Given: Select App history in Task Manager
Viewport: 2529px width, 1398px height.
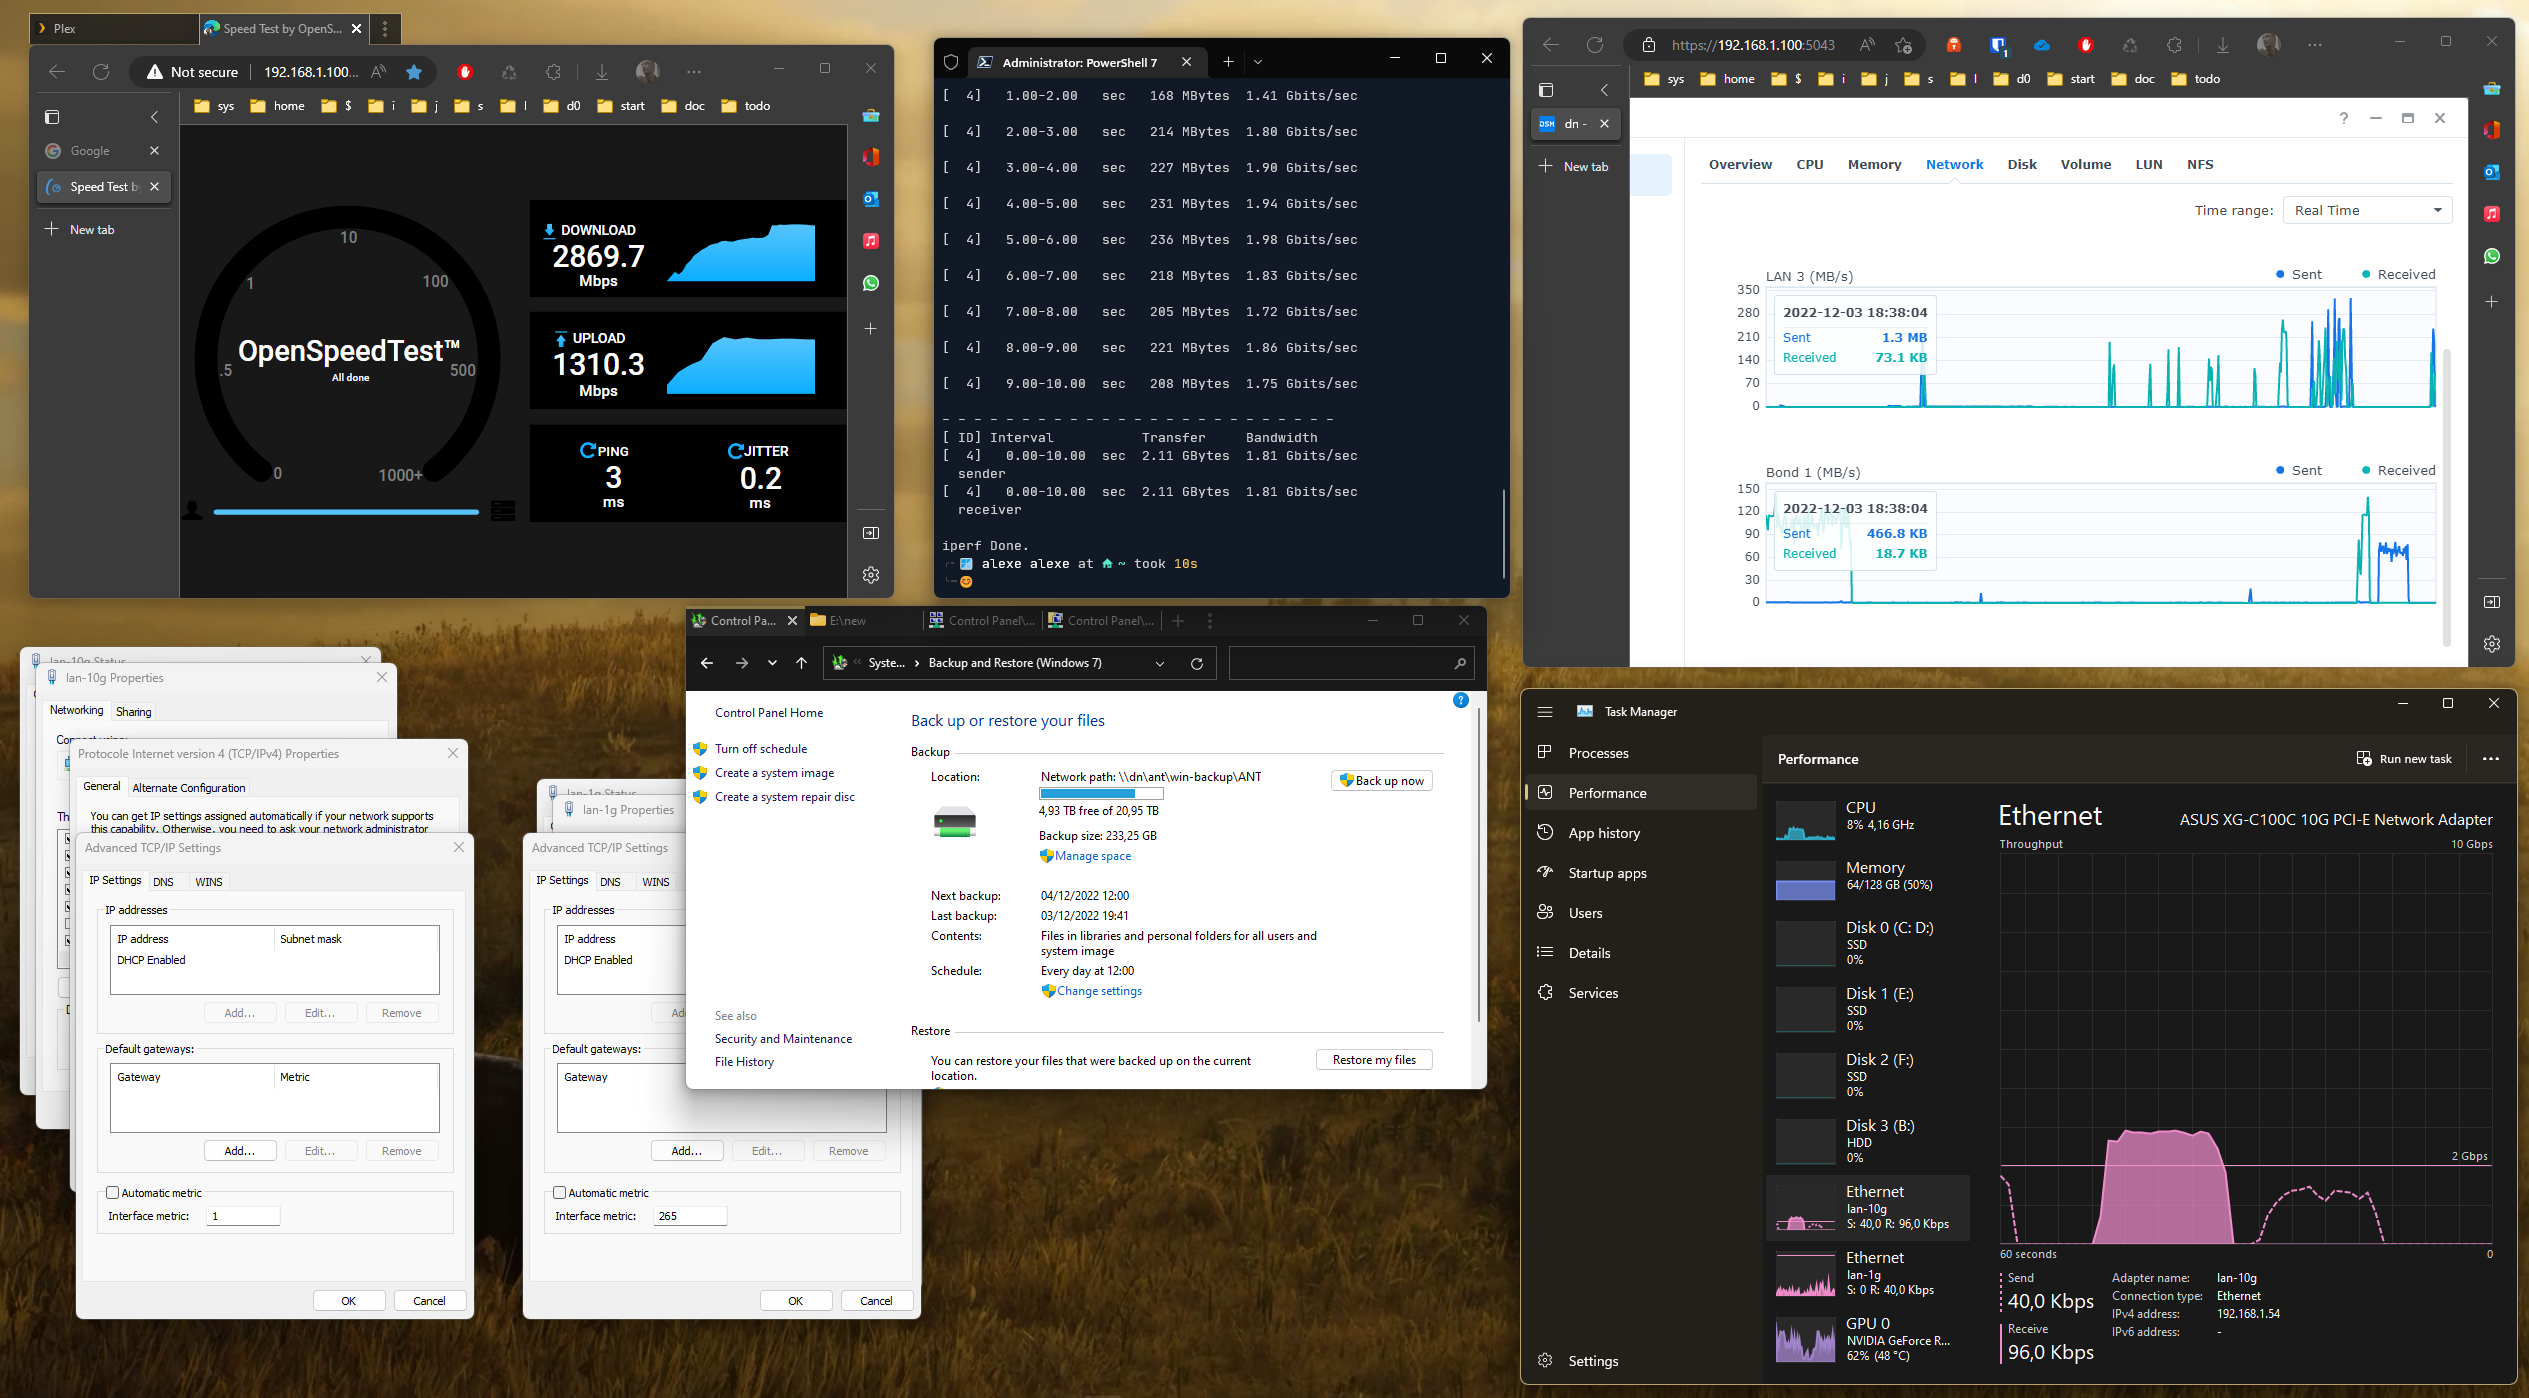Looking at the screenshot, I should (x=1603, y=832).
